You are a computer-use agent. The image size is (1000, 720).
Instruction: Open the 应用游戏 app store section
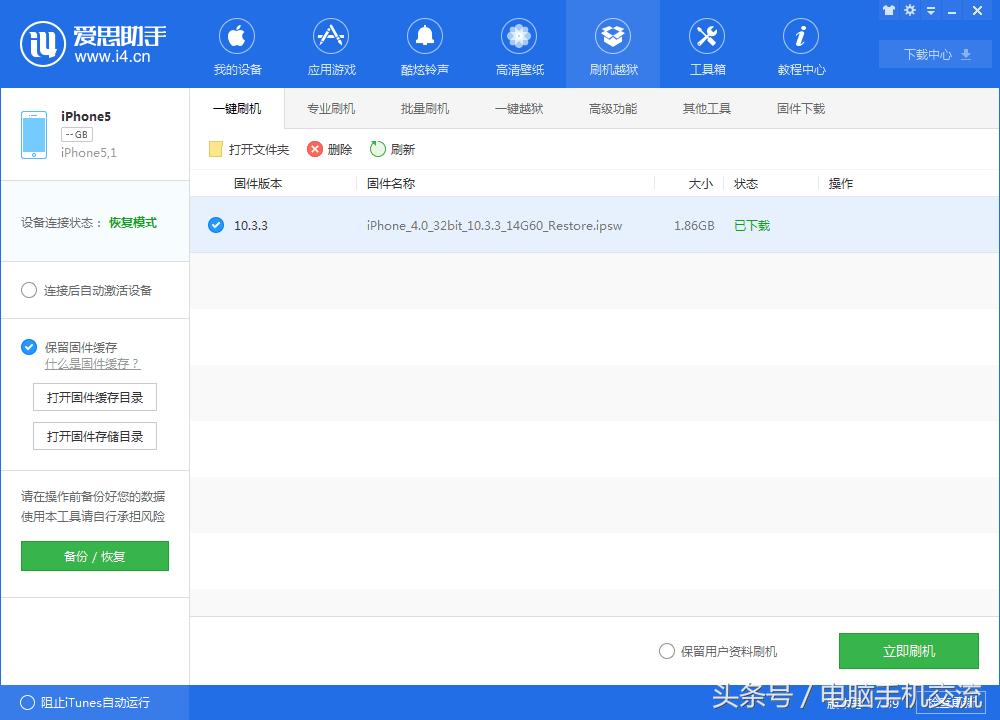331,45
